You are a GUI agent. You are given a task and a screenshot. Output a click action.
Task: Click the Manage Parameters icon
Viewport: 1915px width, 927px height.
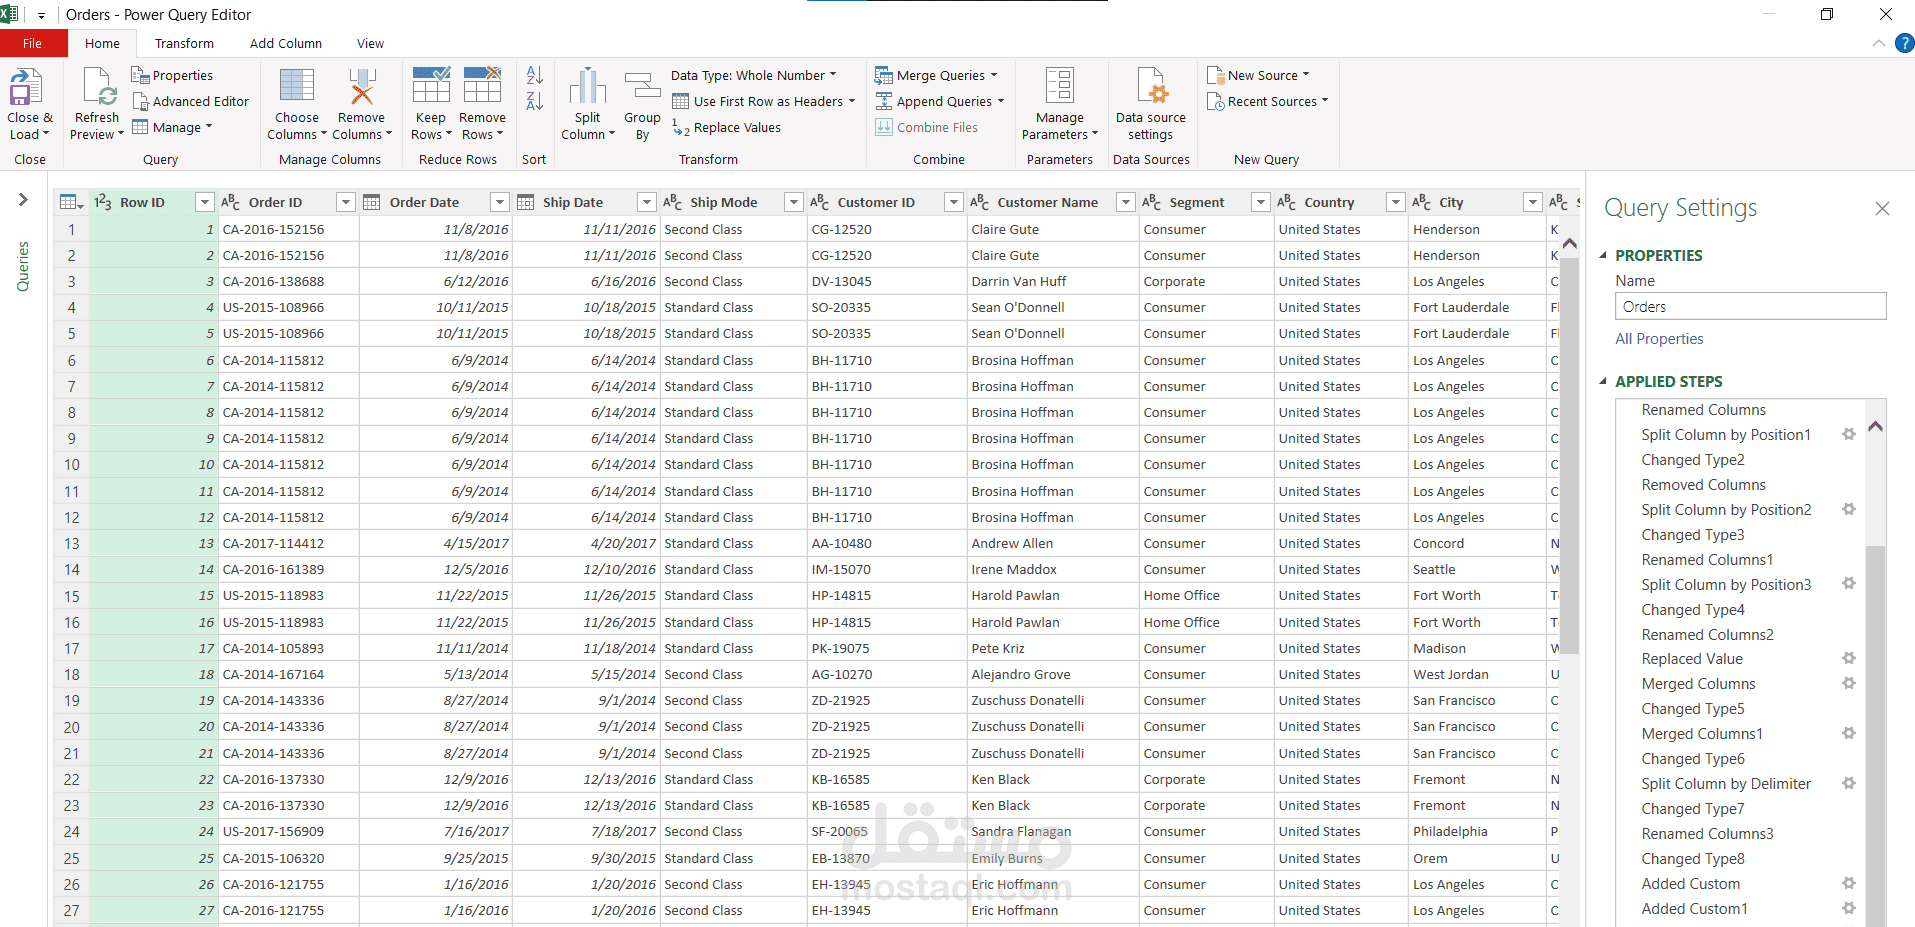(x=1060, y=86)
